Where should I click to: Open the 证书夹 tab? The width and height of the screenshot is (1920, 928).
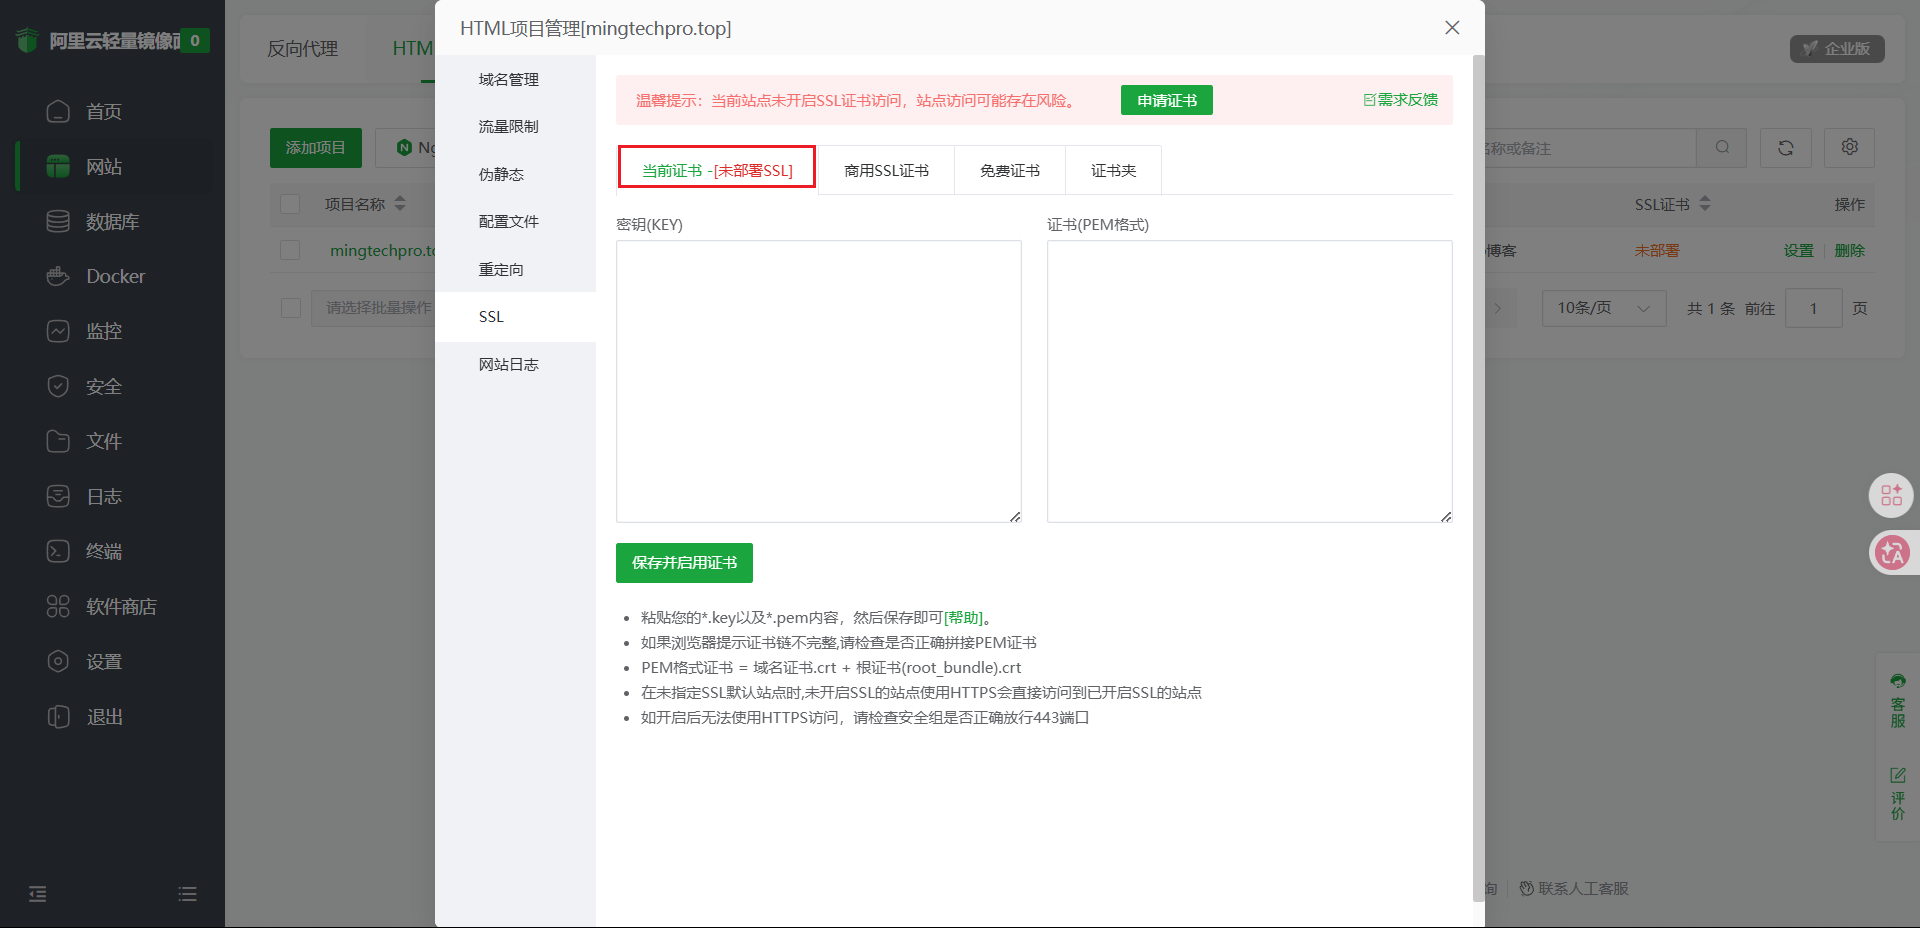point(1113,171)
